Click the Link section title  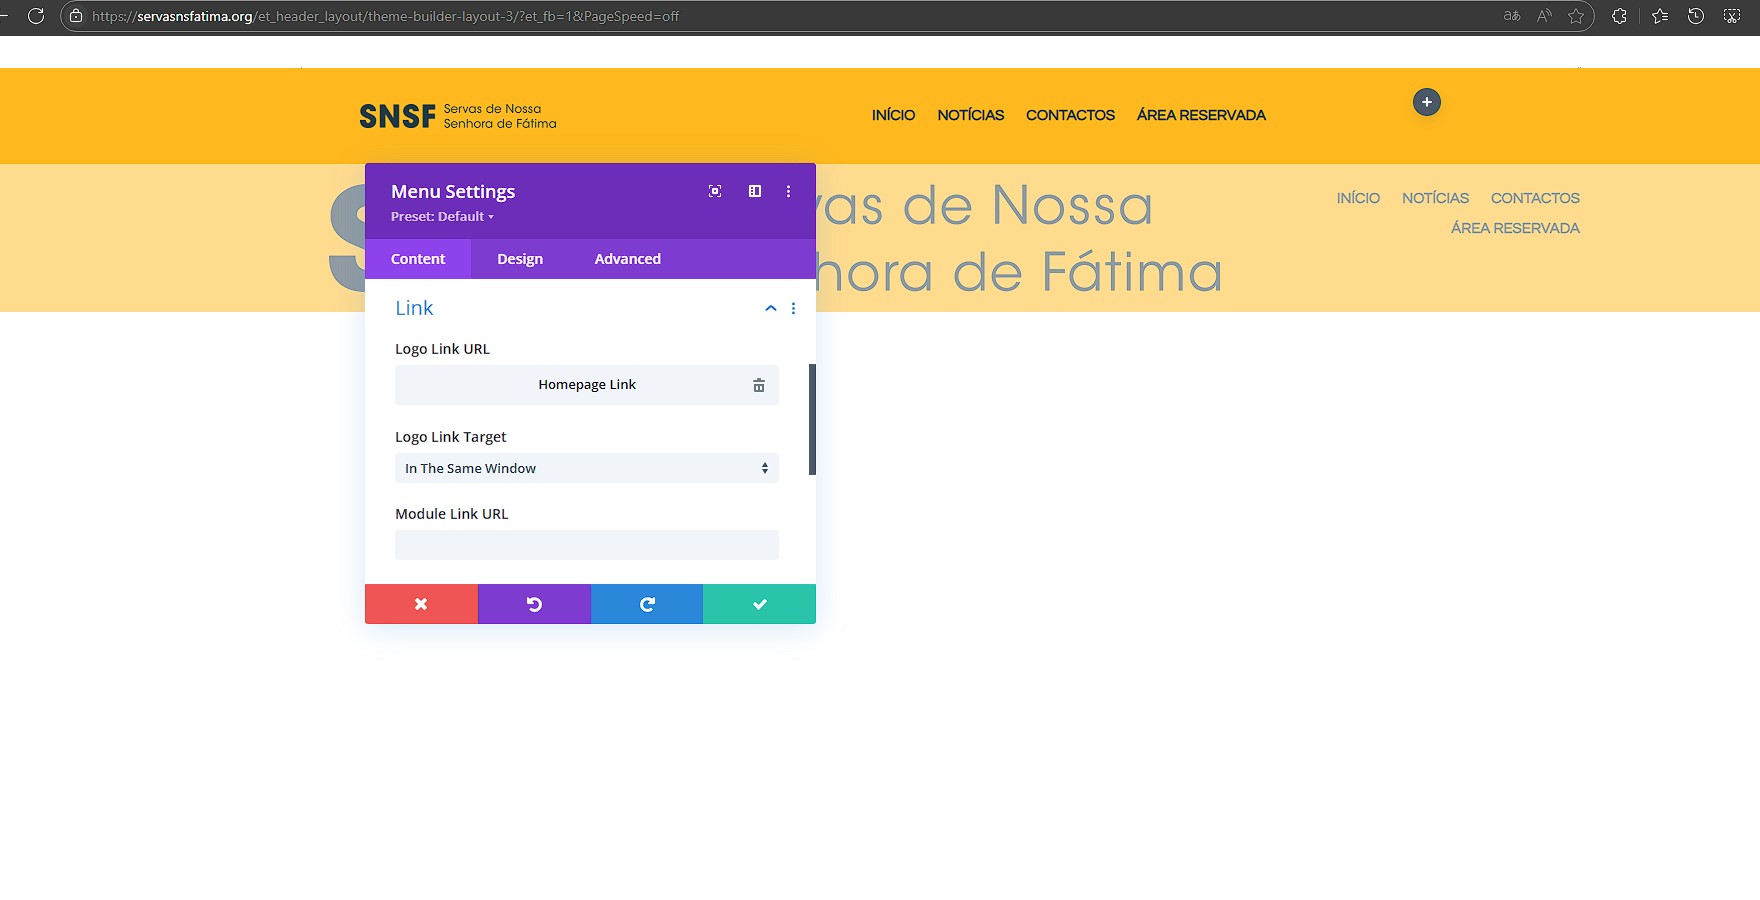point(414,308)
